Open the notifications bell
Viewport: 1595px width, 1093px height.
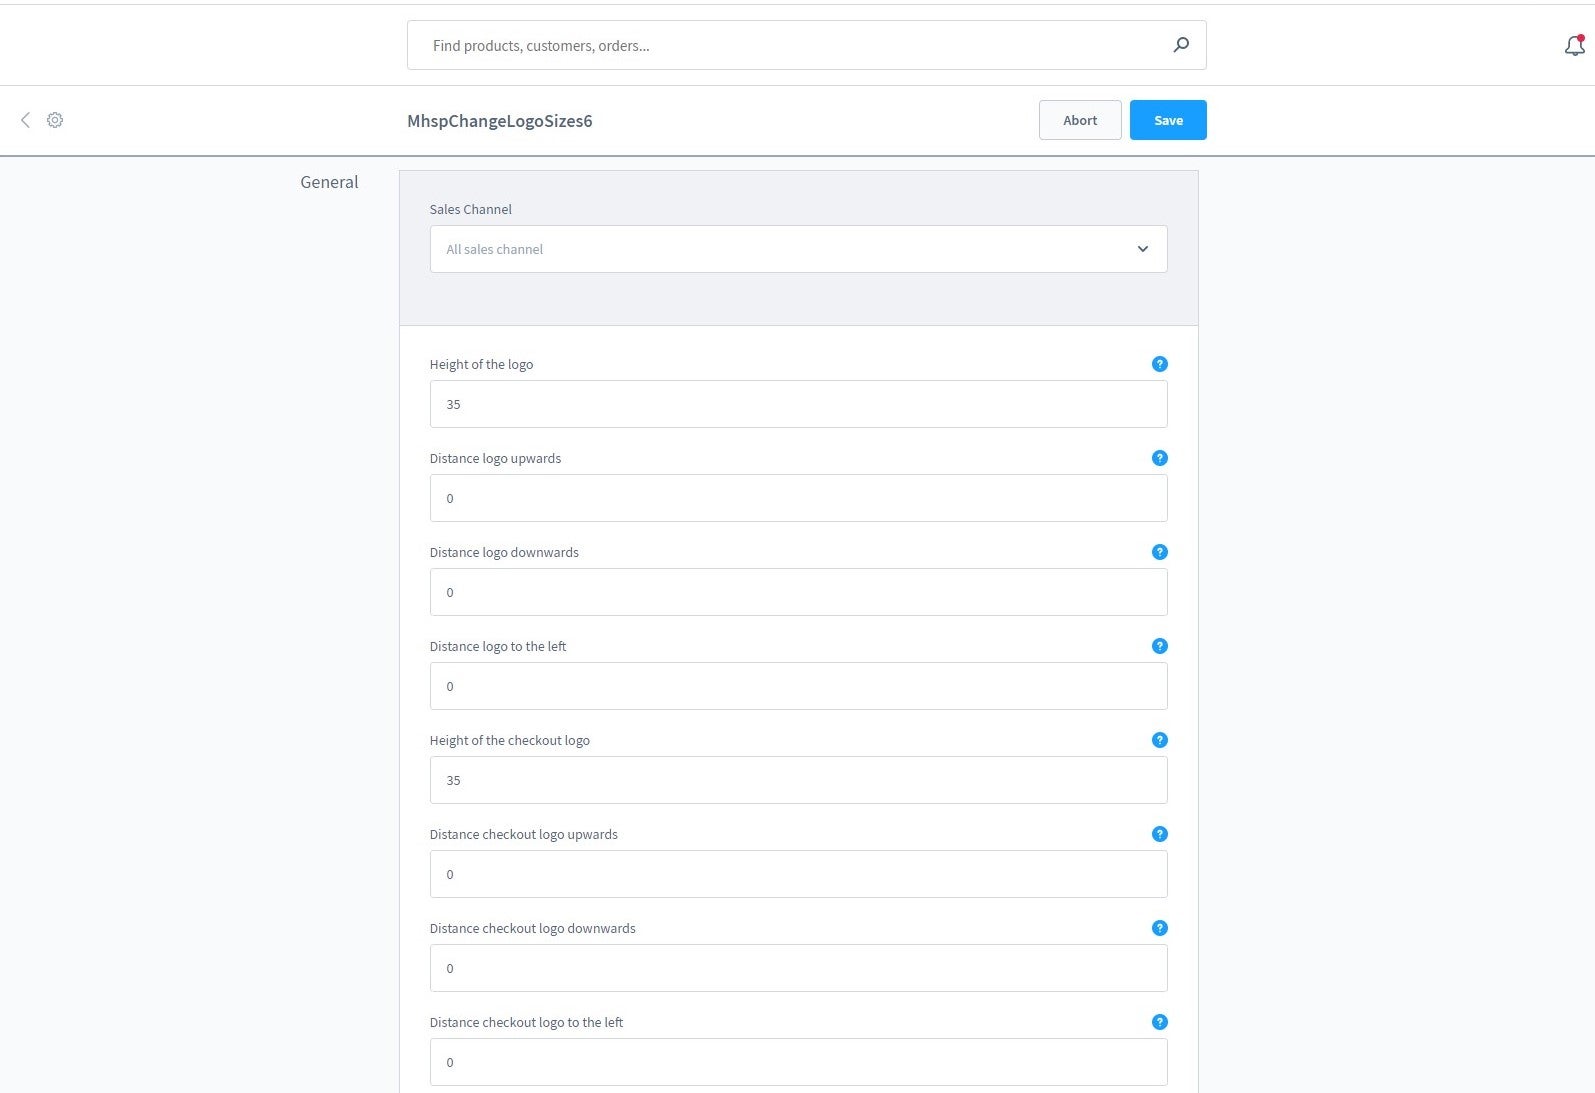[1574, 45]
